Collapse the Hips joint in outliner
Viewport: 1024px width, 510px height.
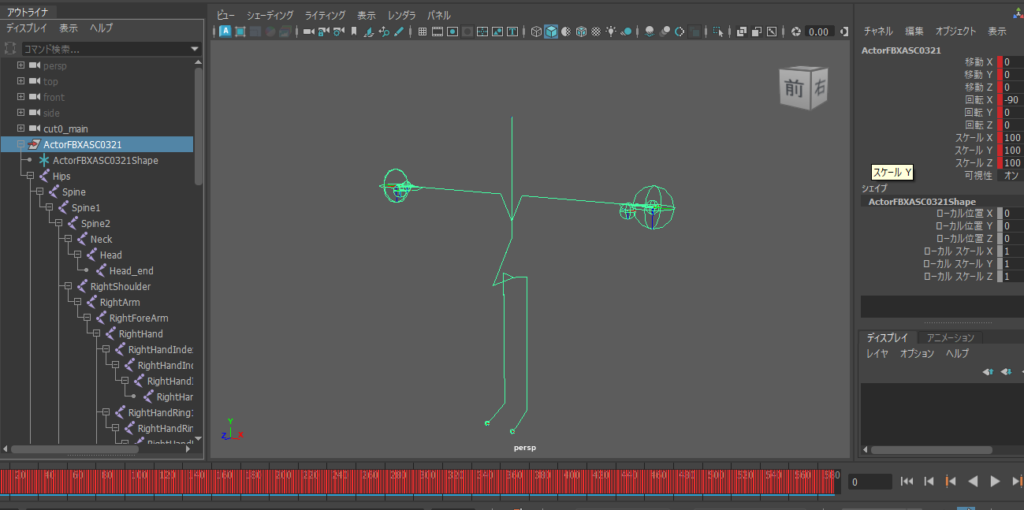pyautogui.click(x=30, y=176)
